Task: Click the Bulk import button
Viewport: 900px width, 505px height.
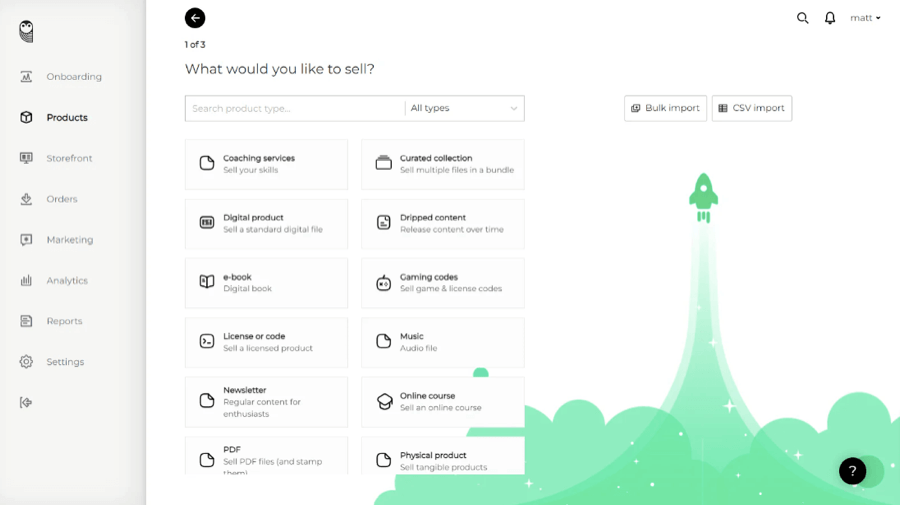Action: pyautogui.click(x=665, y=108)
